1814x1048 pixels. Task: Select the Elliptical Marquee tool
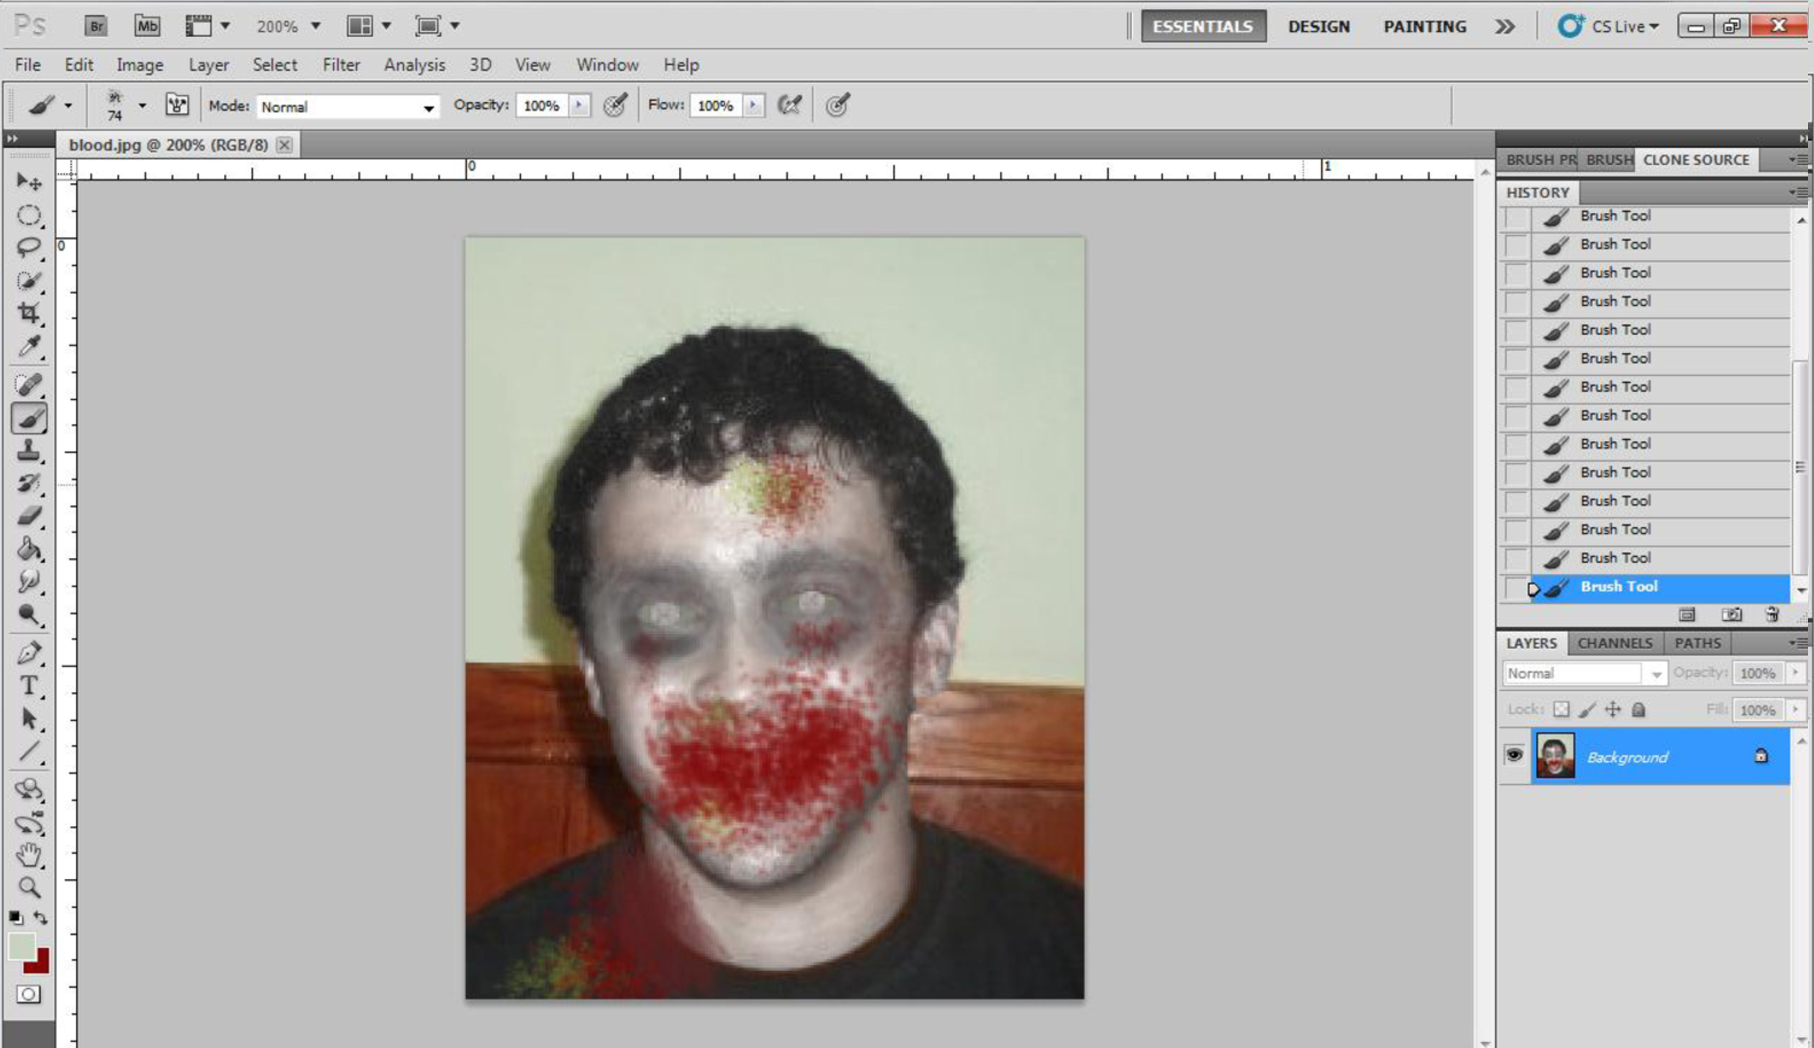pos(29,215)
